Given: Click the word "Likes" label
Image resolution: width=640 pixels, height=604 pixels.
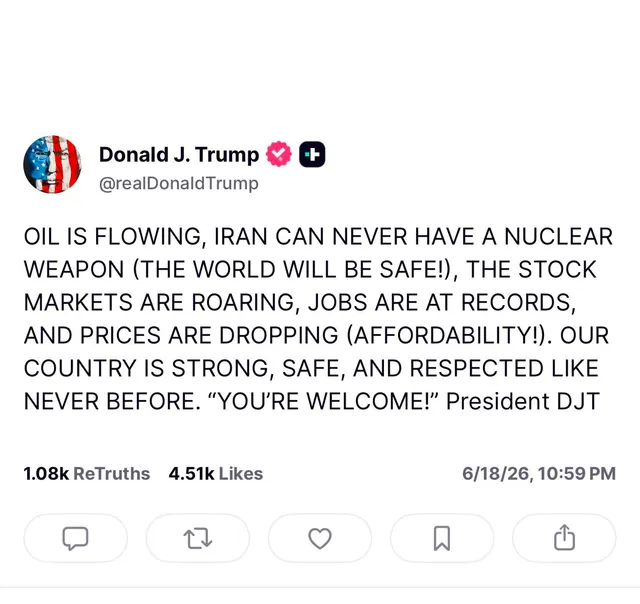Looking at the screenshot, I should tap(241, 474).
